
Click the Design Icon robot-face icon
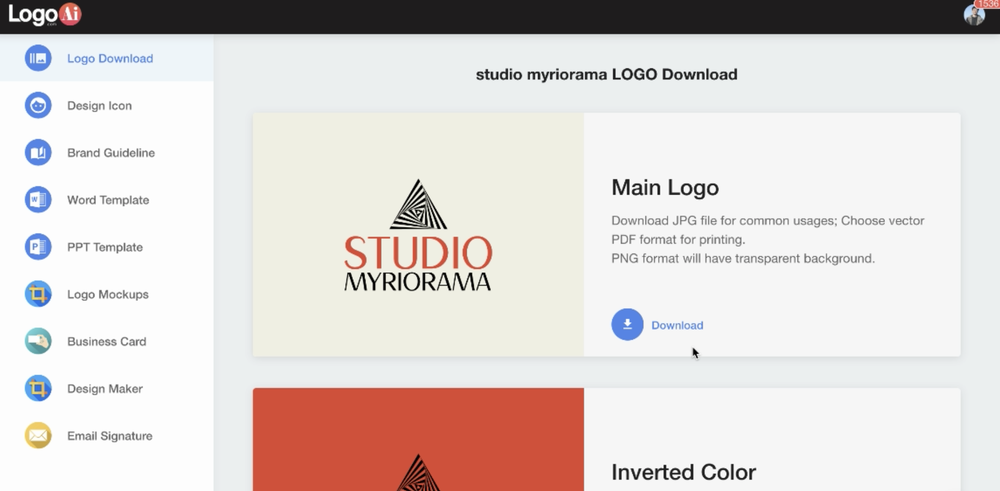[38, 105]
